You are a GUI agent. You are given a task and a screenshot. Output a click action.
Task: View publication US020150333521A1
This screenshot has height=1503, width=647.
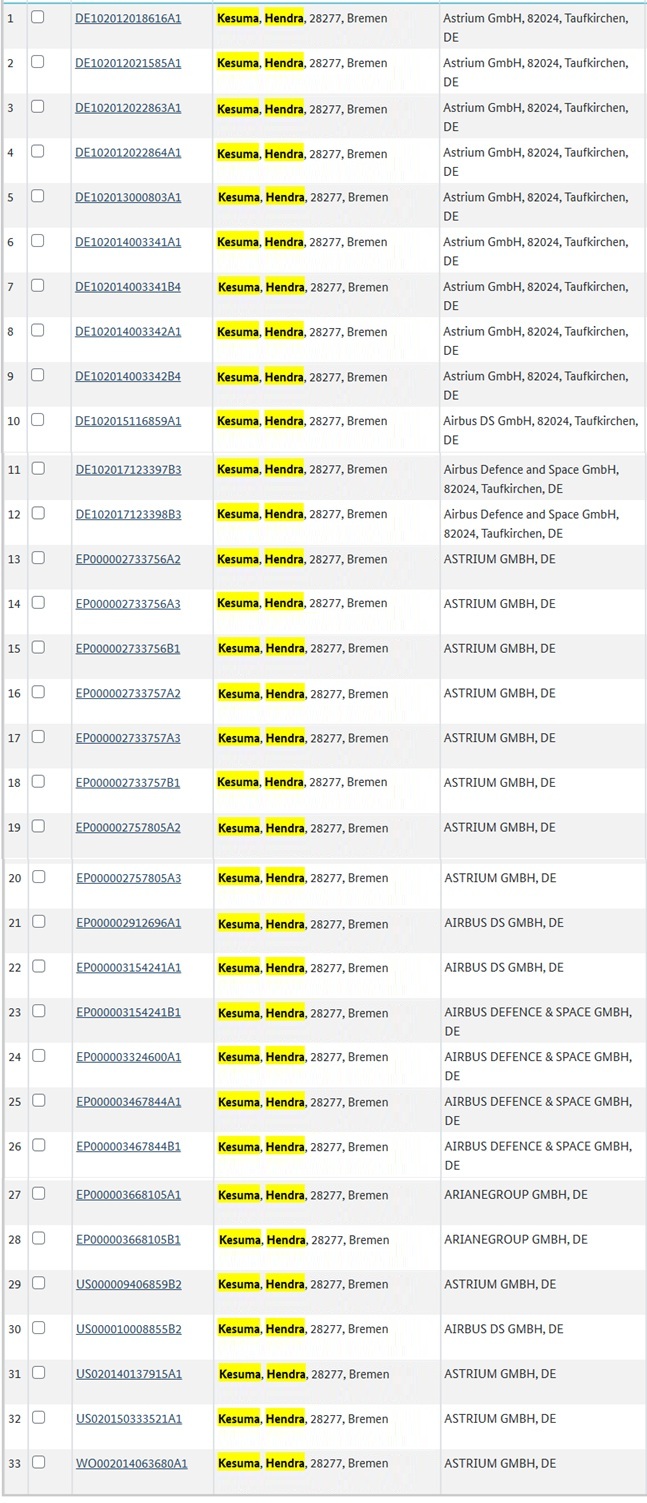click(129, 1419)
